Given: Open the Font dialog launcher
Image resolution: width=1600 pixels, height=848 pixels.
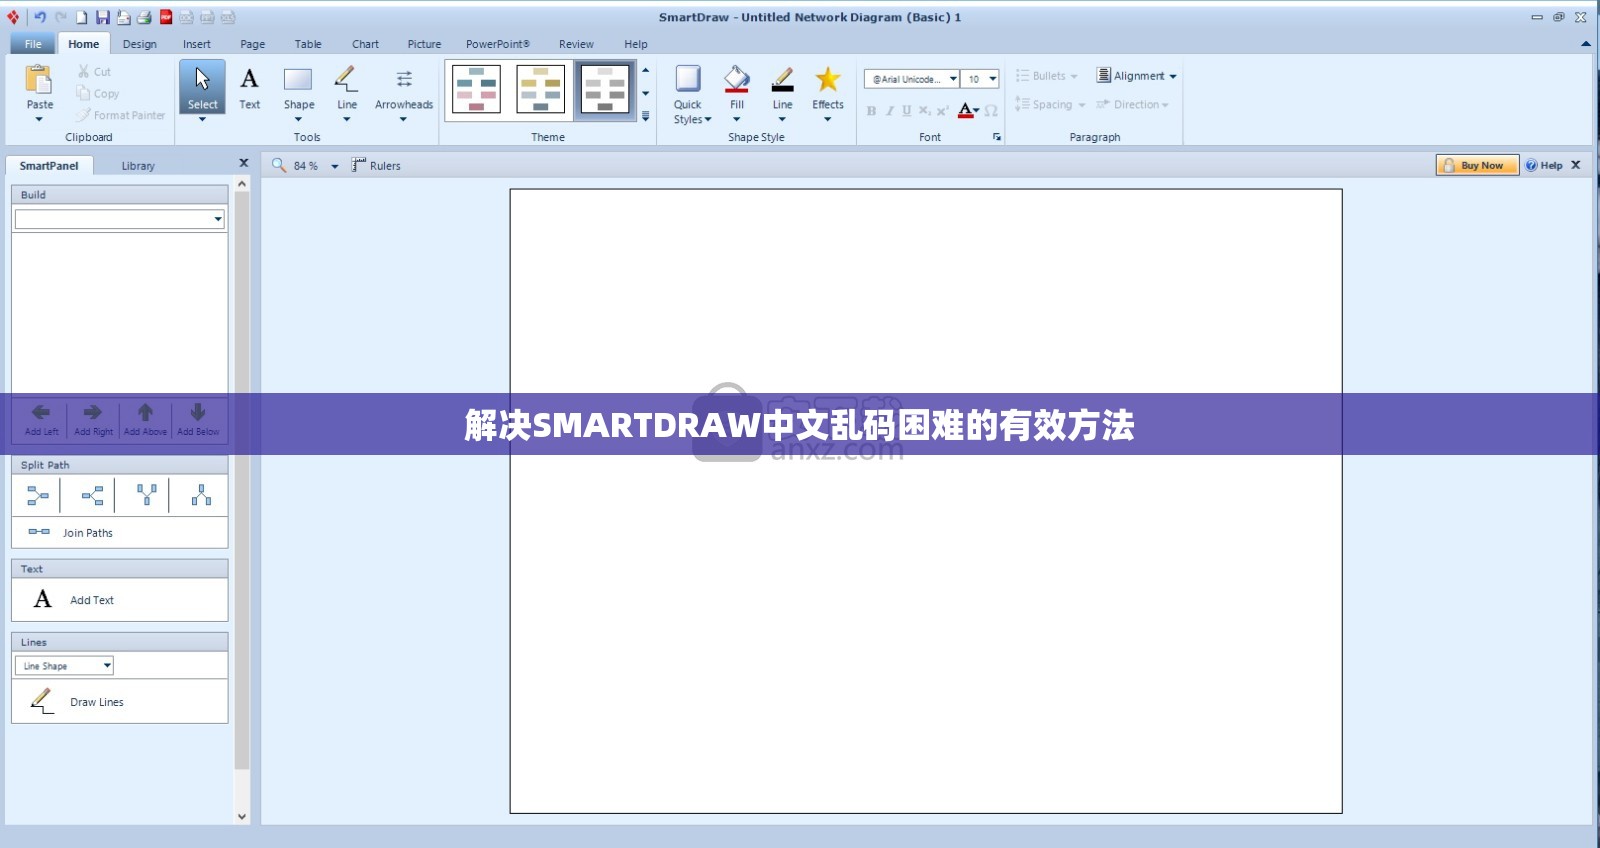Looking at the screenshot, I should pyautogui.click(x=997, y=137).
